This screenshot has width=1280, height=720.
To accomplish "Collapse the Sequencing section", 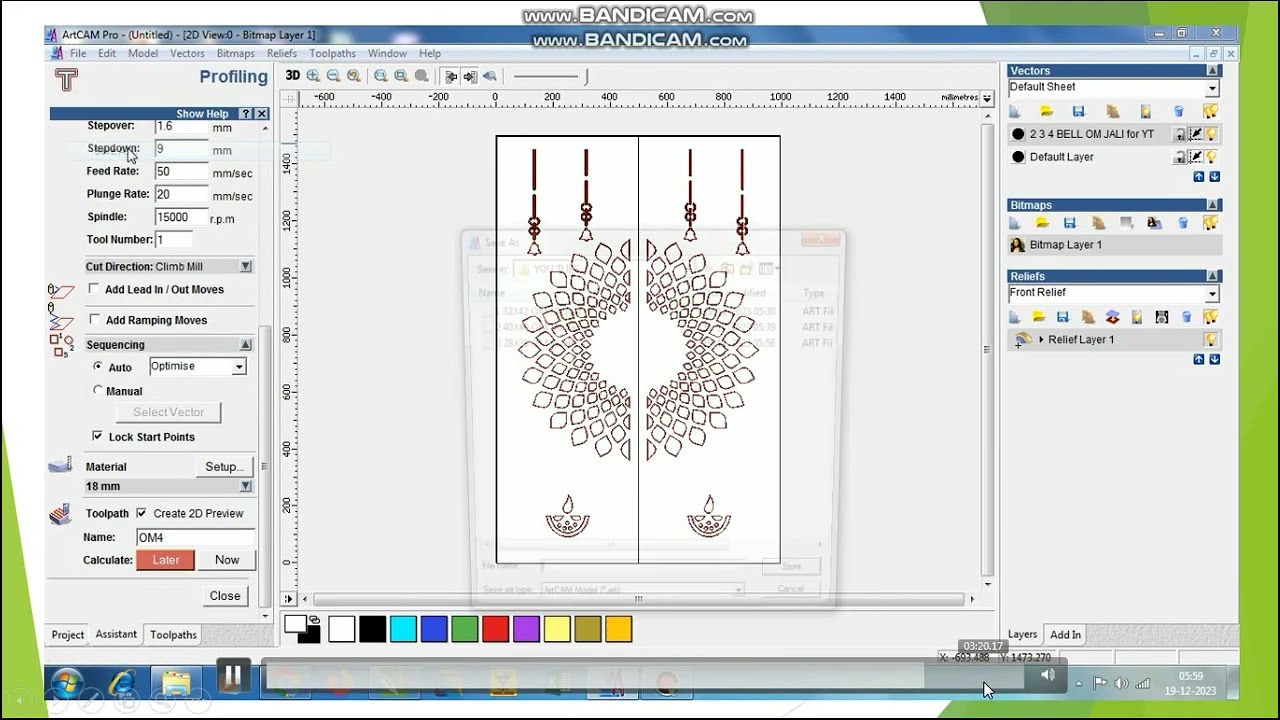I will [245, 345].
